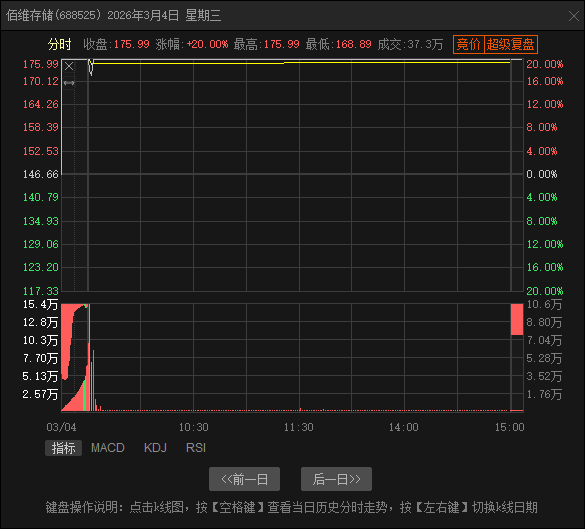
Task: Open 超级复盘 super review
Action: tap(510, 44)
